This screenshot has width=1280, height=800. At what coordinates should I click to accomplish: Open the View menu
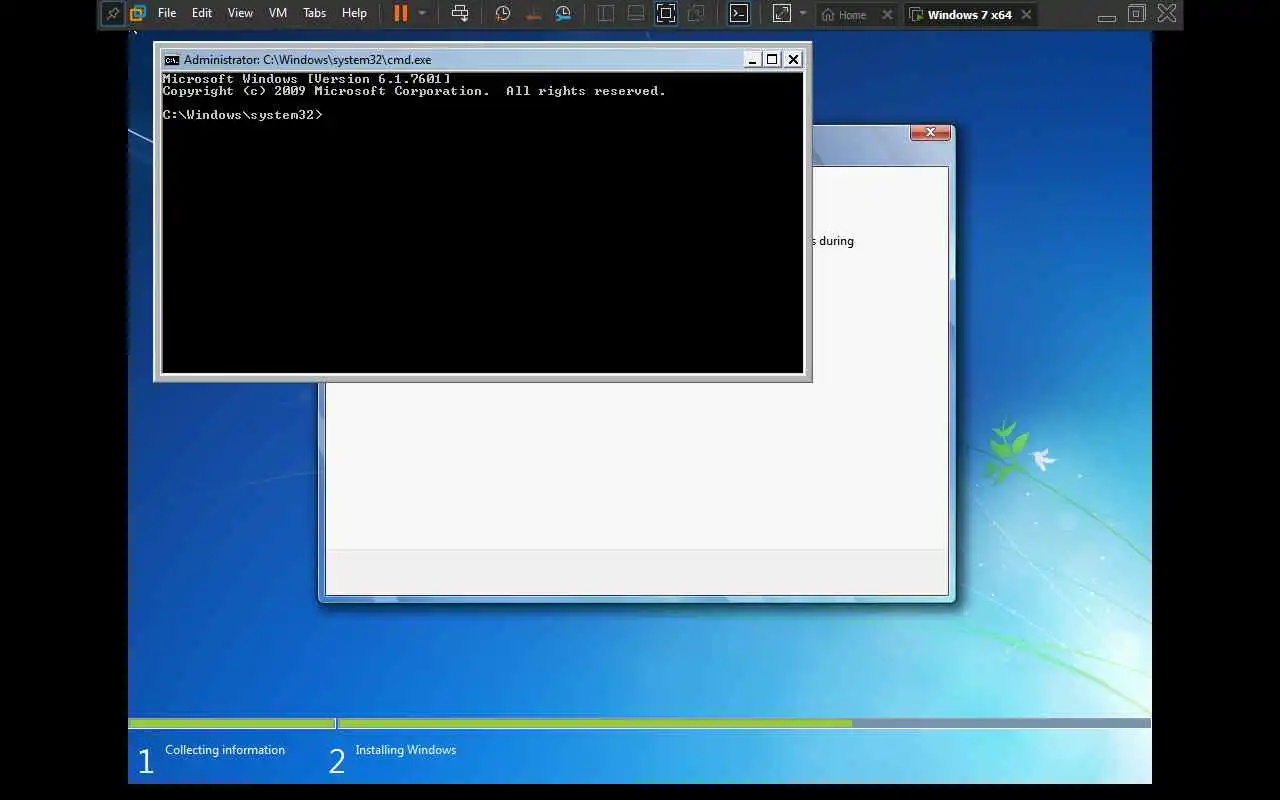(240, 14)
